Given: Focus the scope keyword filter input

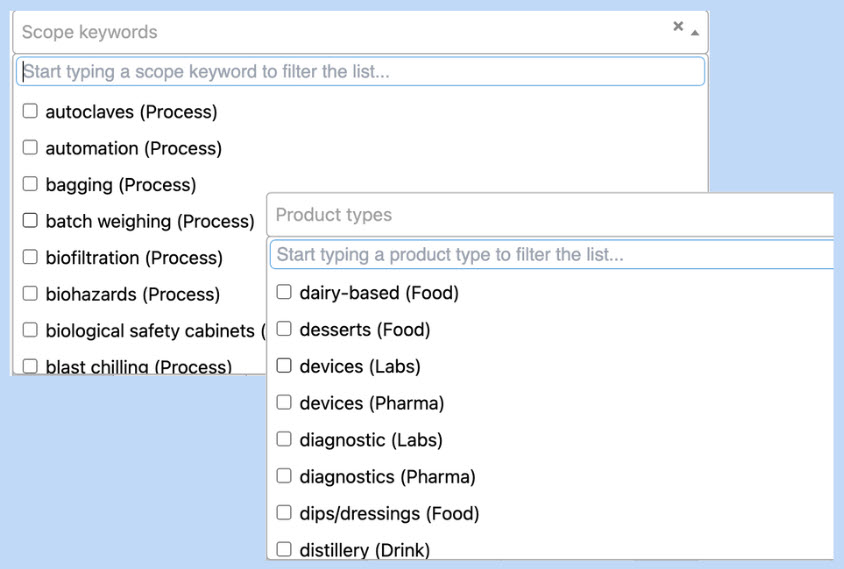Looking at the screenshot, I should (360, 71).
